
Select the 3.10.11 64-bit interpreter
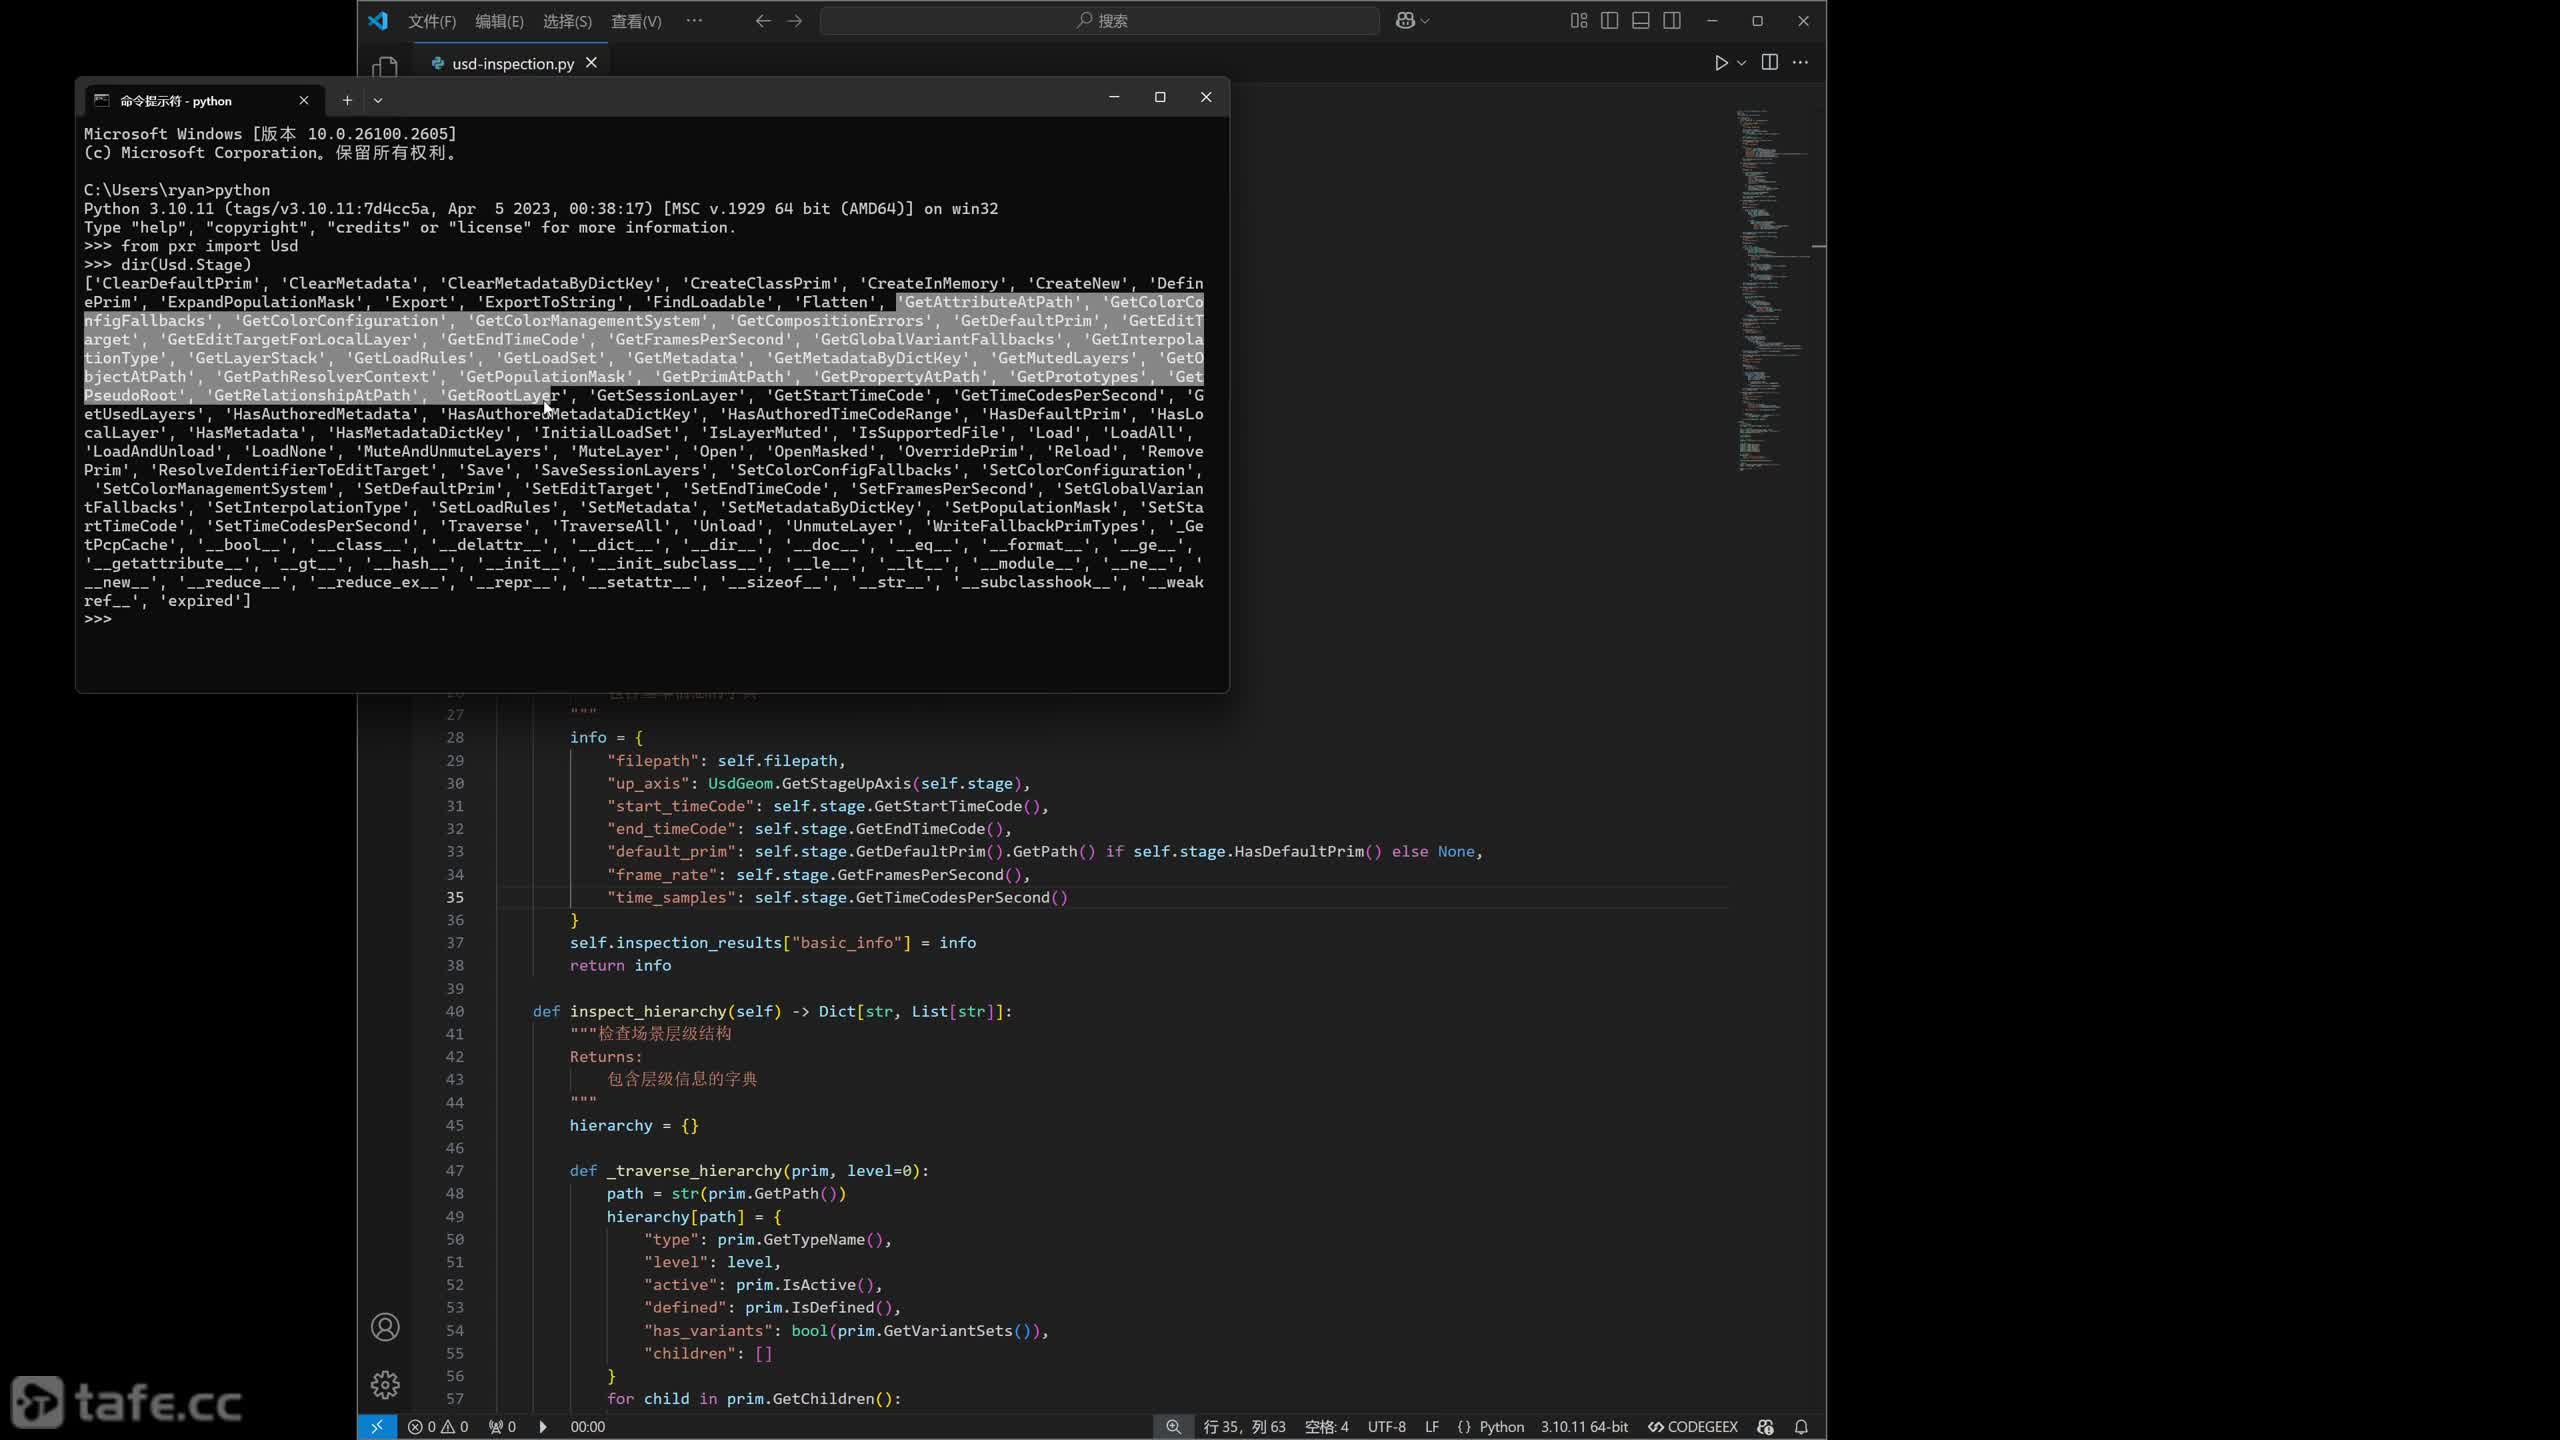tap(1584, 1427)
